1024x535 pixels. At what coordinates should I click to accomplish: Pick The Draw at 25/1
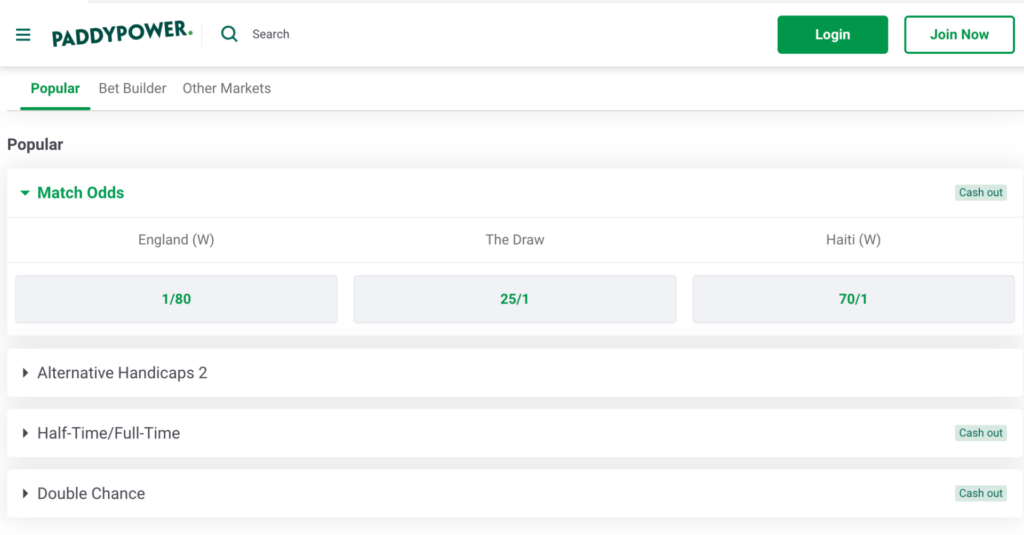[x=515, y=299]
